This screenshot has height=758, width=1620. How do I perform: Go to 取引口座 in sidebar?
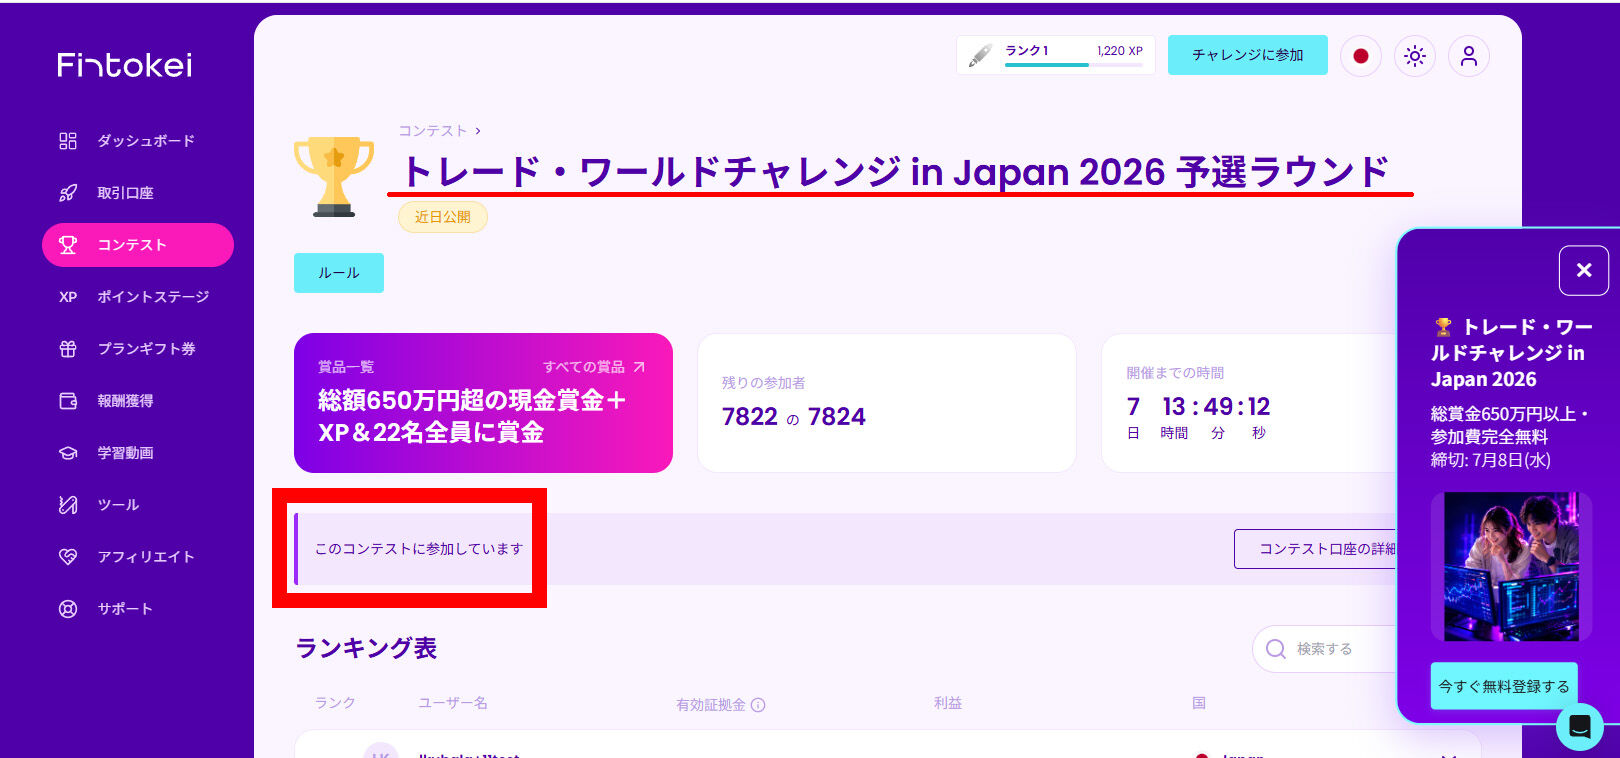point(138,193)
